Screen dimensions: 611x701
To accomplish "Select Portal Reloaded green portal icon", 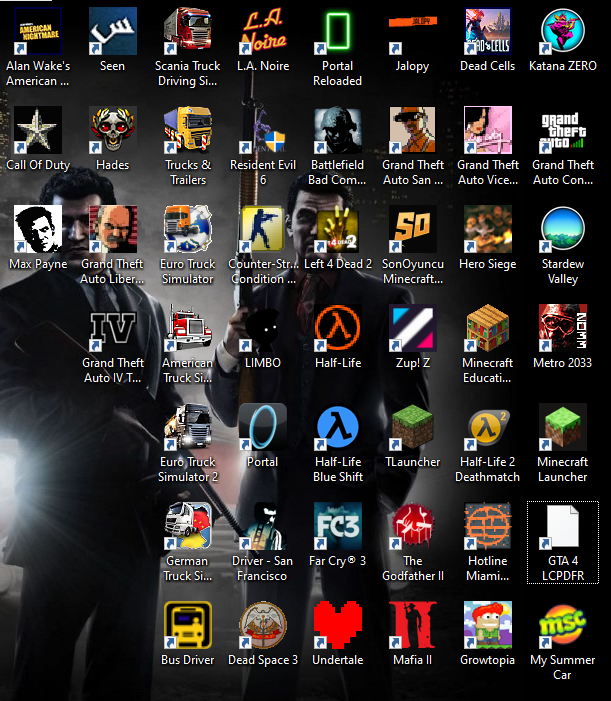I will click(x=337, y=31).
